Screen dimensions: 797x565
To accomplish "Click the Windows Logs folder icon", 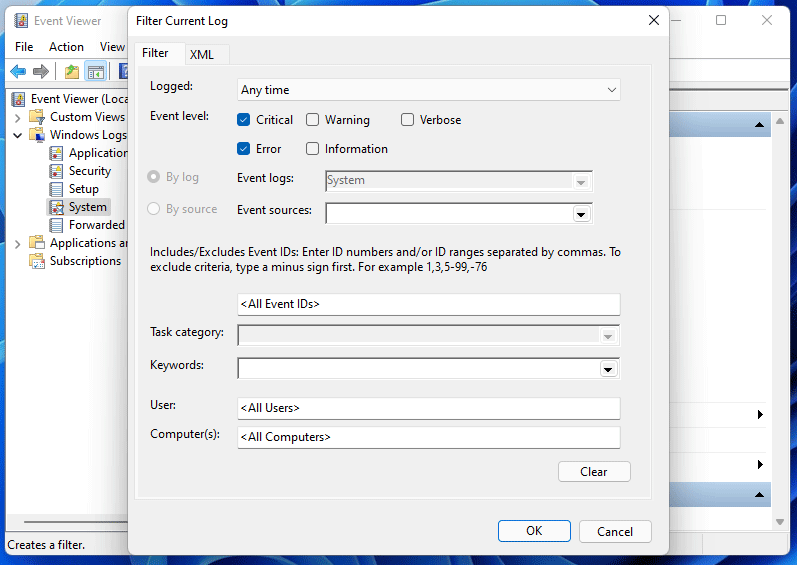I will click(37, 135).
